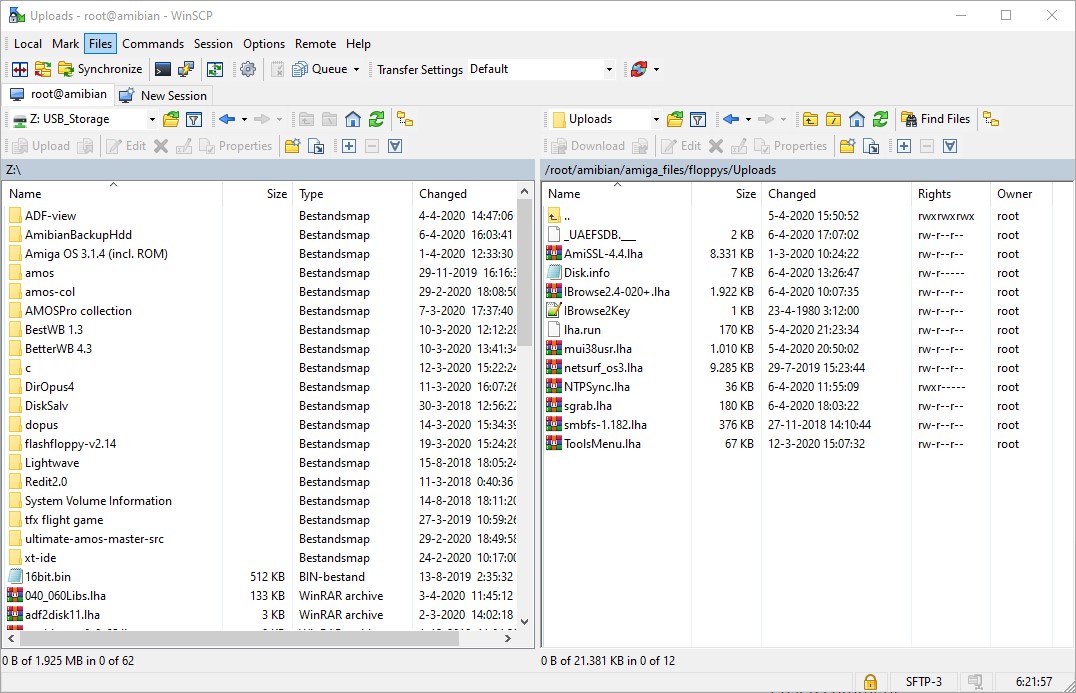Go to local home directory icon
Image resolution: width=1076 pixels, height=693 pixels.
[x=353, y=119]
